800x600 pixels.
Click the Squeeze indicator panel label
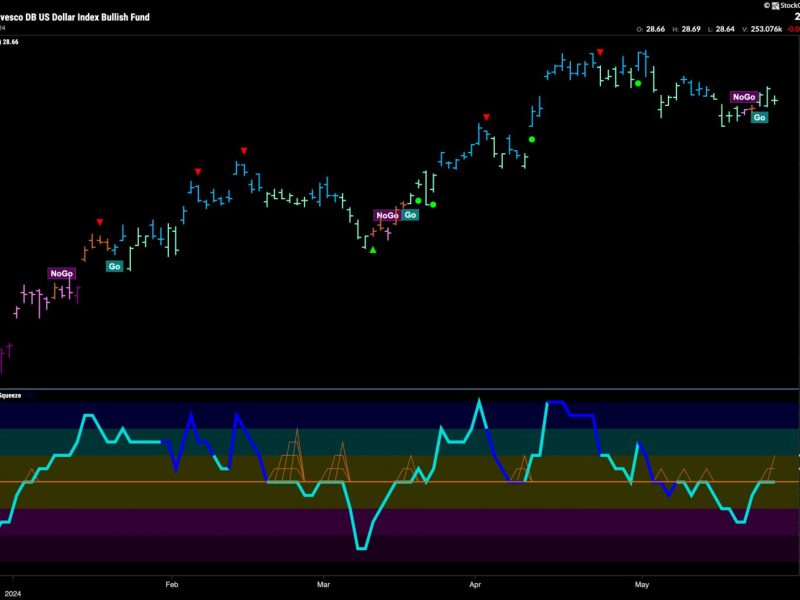point(10,395)
